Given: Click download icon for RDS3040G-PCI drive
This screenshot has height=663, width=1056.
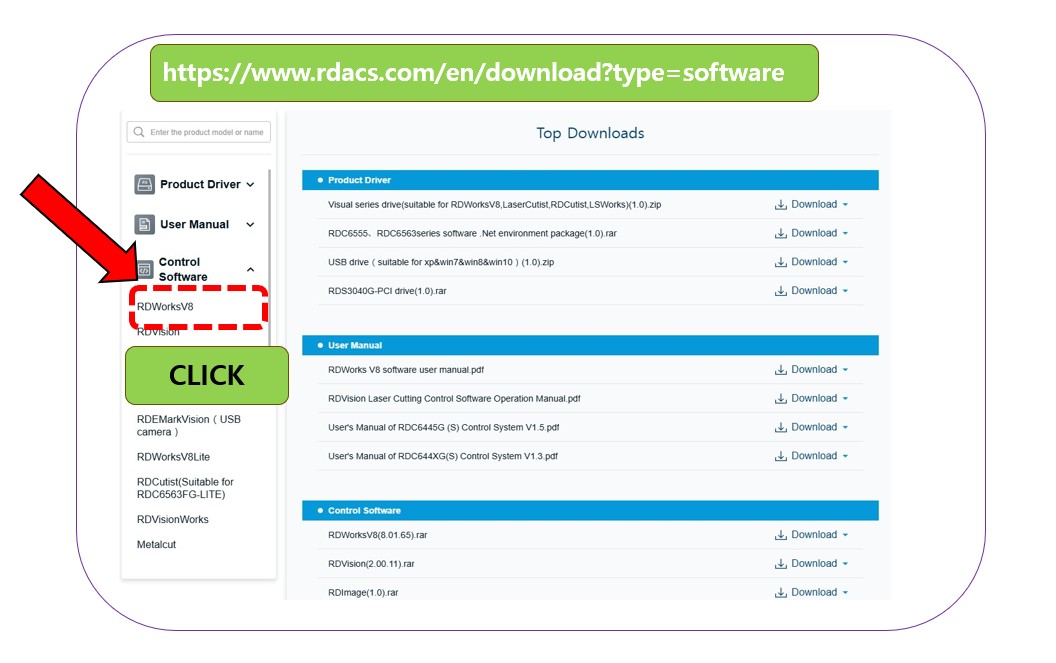Looking at the screenshot, I should 780,291.
